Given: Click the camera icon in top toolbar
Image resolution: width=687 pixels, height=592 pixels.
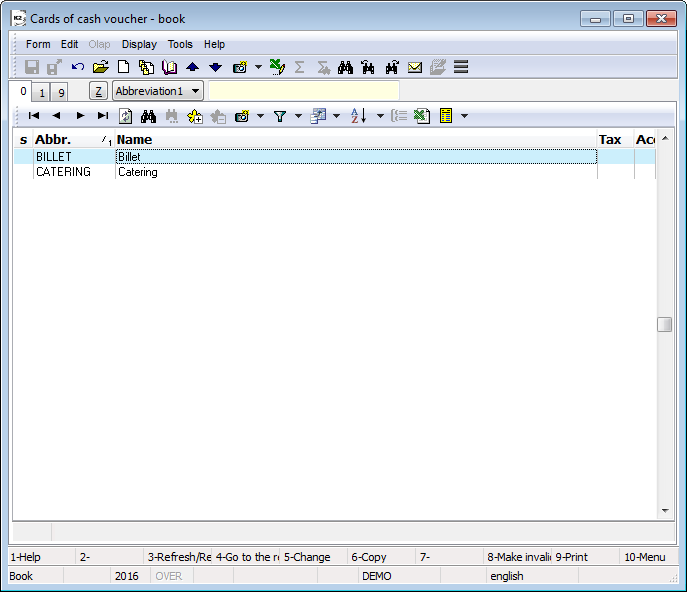Looking at the screenshot, I should click(240, 67).
